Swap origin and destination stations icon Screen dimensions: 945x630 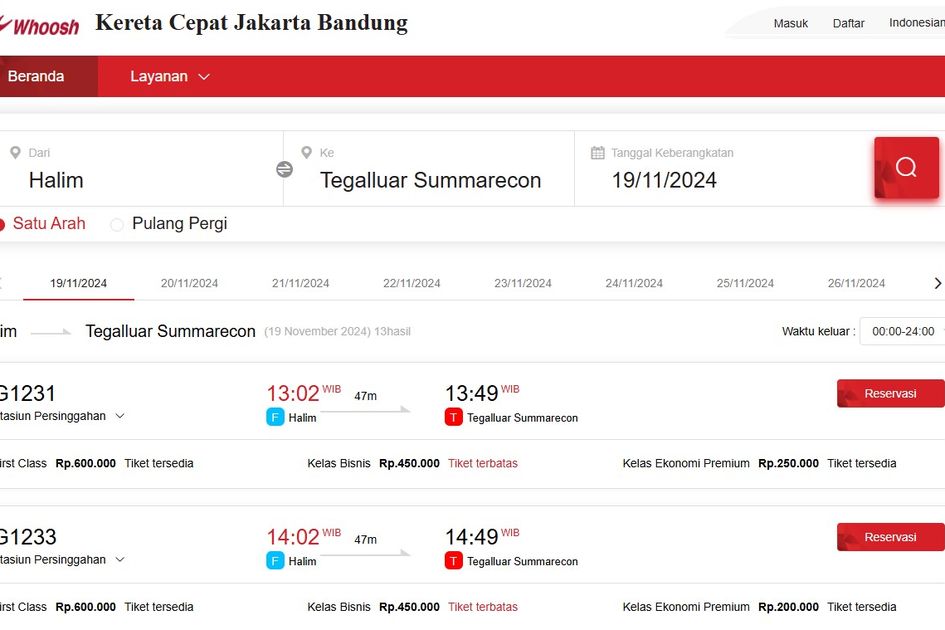pos(284,169)
